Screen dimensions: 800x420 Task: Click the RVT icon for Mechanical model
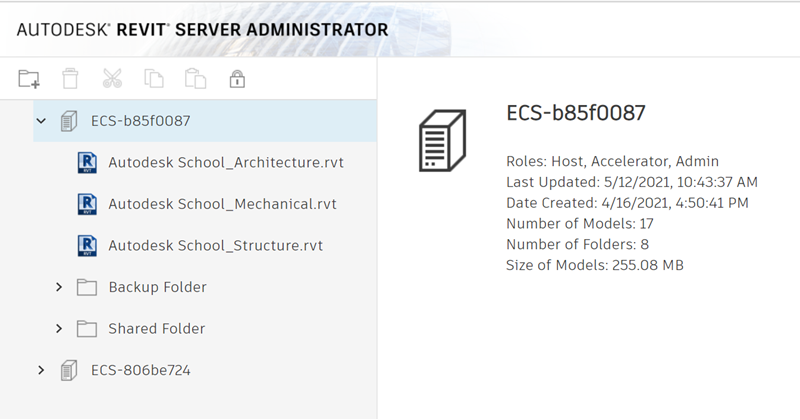tap(87, 204)
